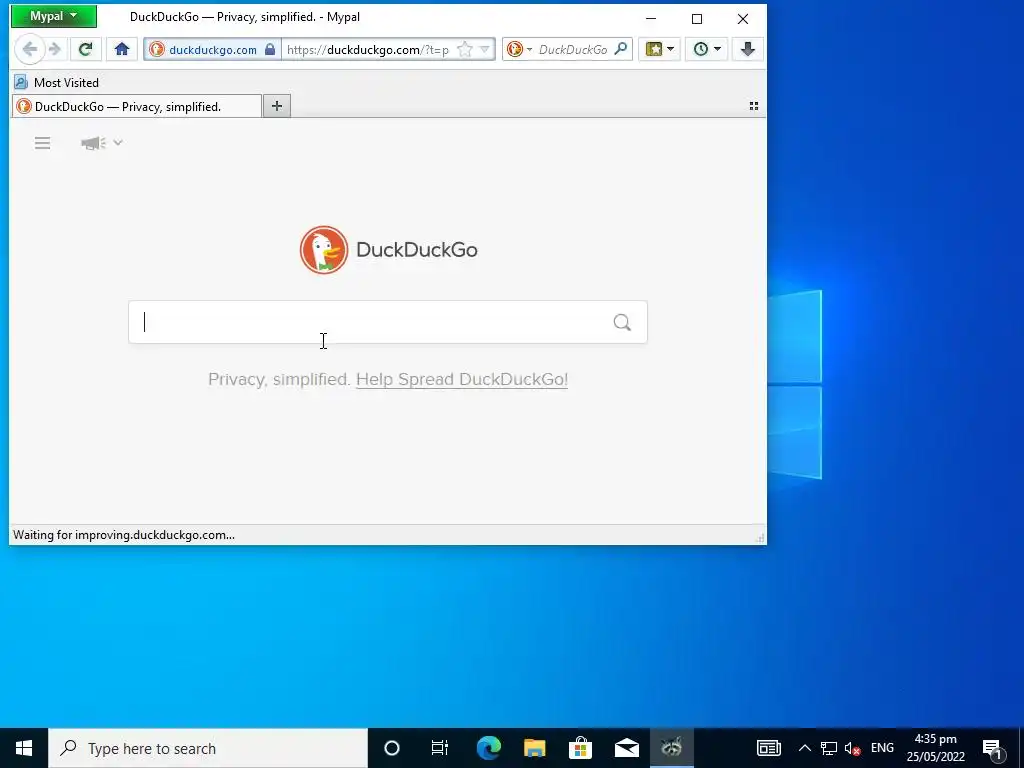Launch Microsoft Edge from the taskbar
1024x768 pixels.
pyautogui.click(x=488, y=748)
